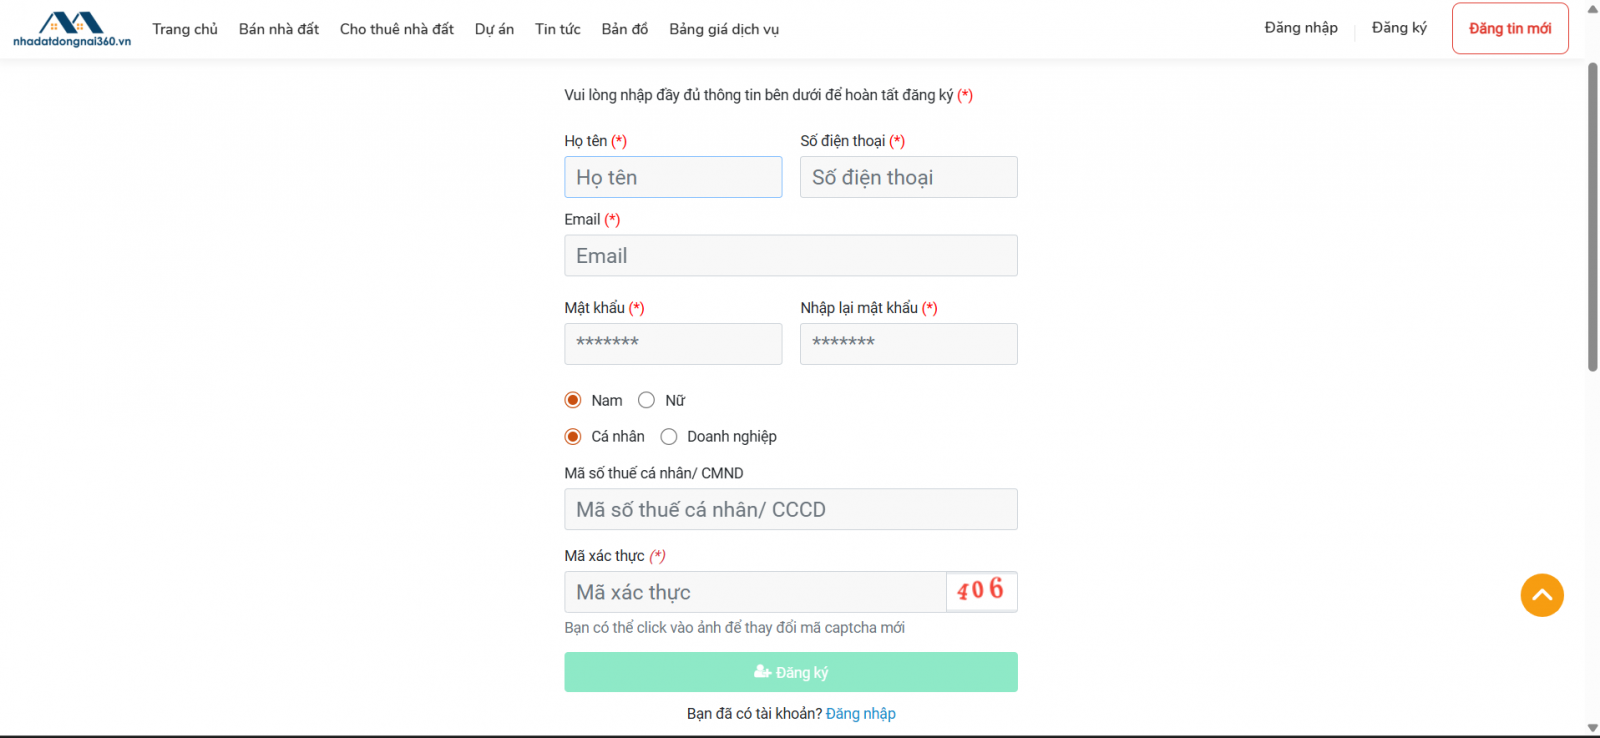This screenshot has height=738, width=1600.
Task: Select the Nam gender radio button
Action: click(573, 400)
